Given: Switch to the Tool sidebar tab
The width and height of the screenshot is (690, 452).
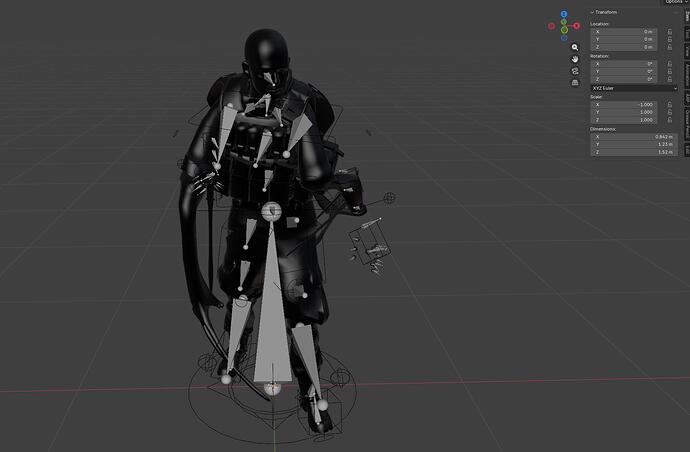Looking at the screenshot, I should [x=686, y=34].
